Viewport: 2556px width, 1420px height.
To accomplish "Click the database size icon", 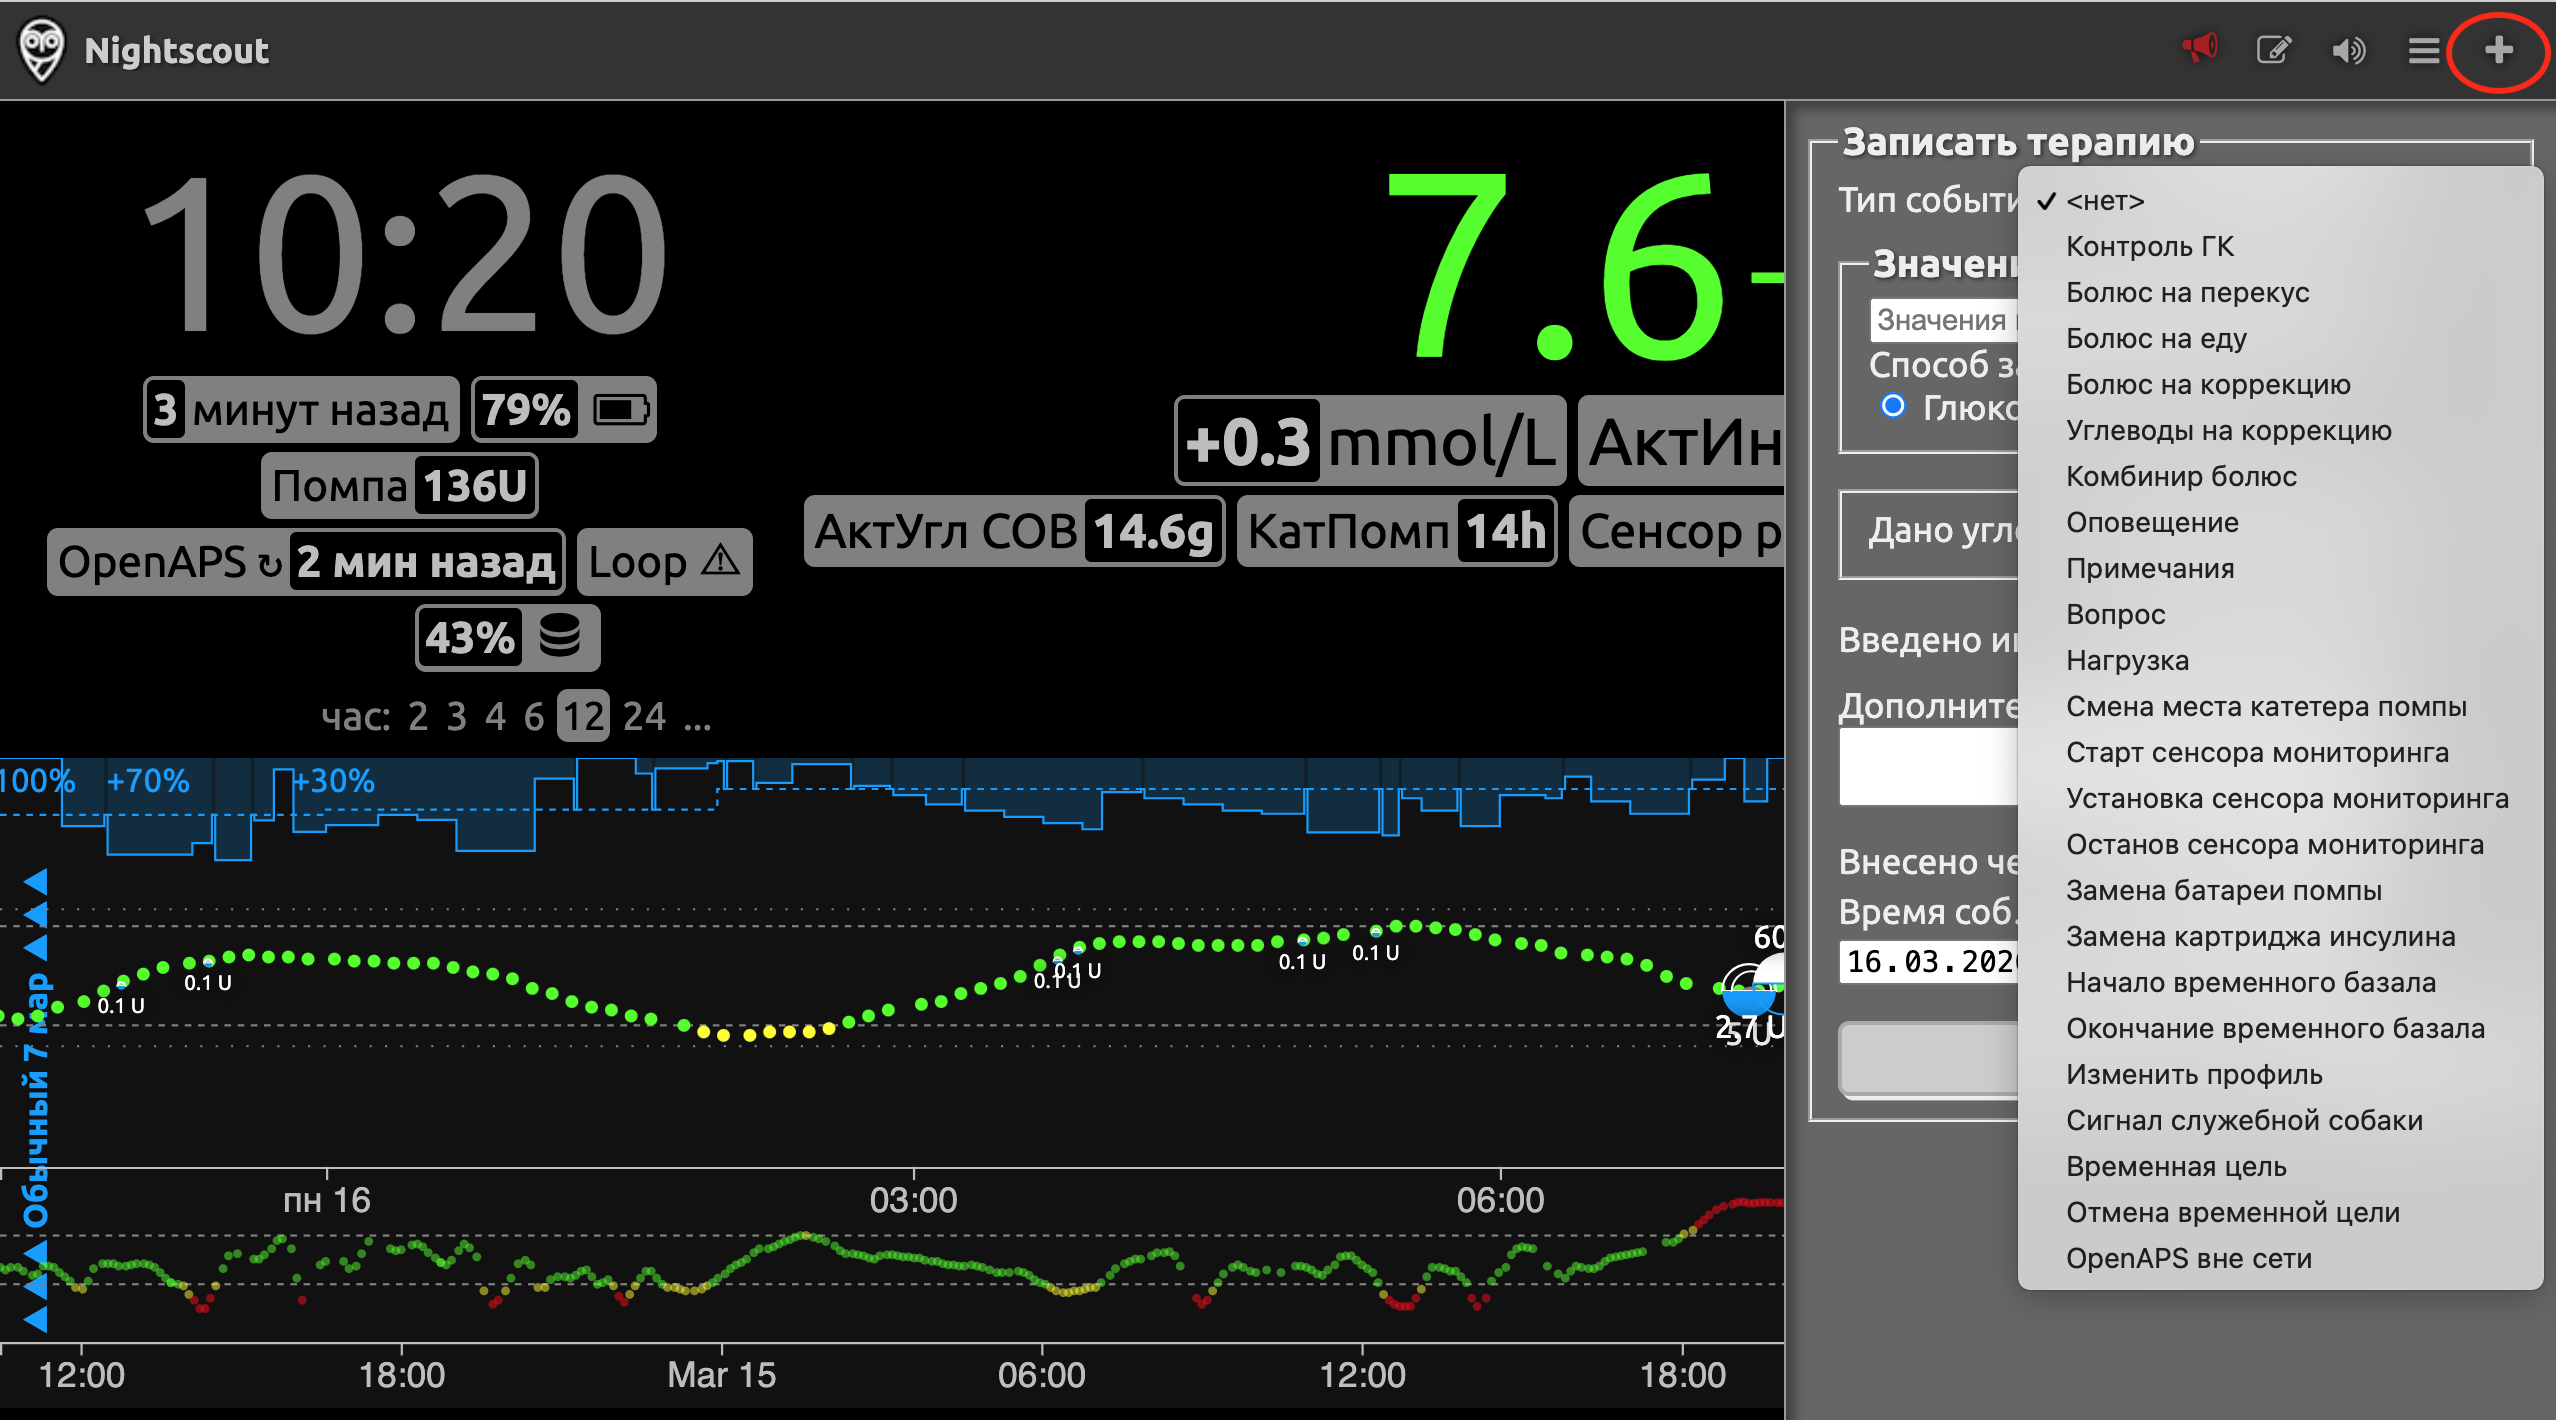I will tap(559, 636).
